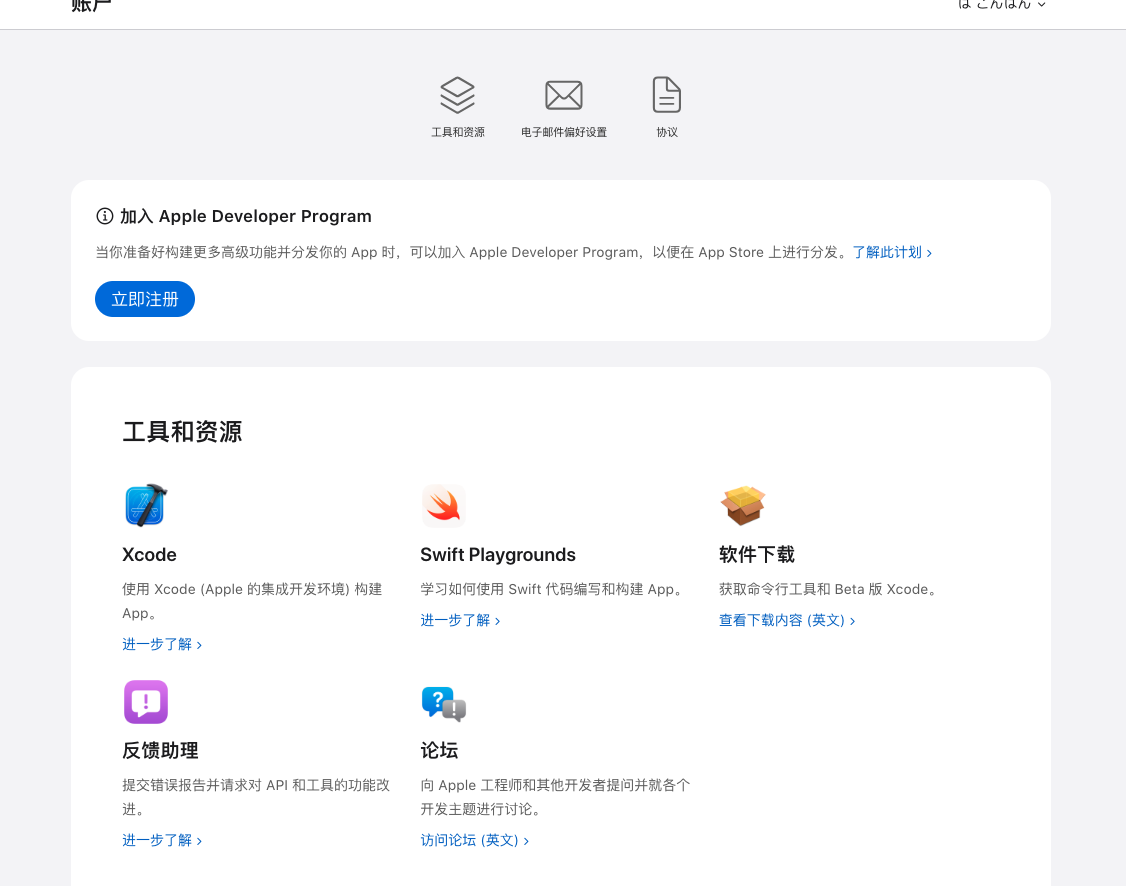Select the 账户 menu item
This screenshot has height=886, width=1126.
[x=91, y=5]
